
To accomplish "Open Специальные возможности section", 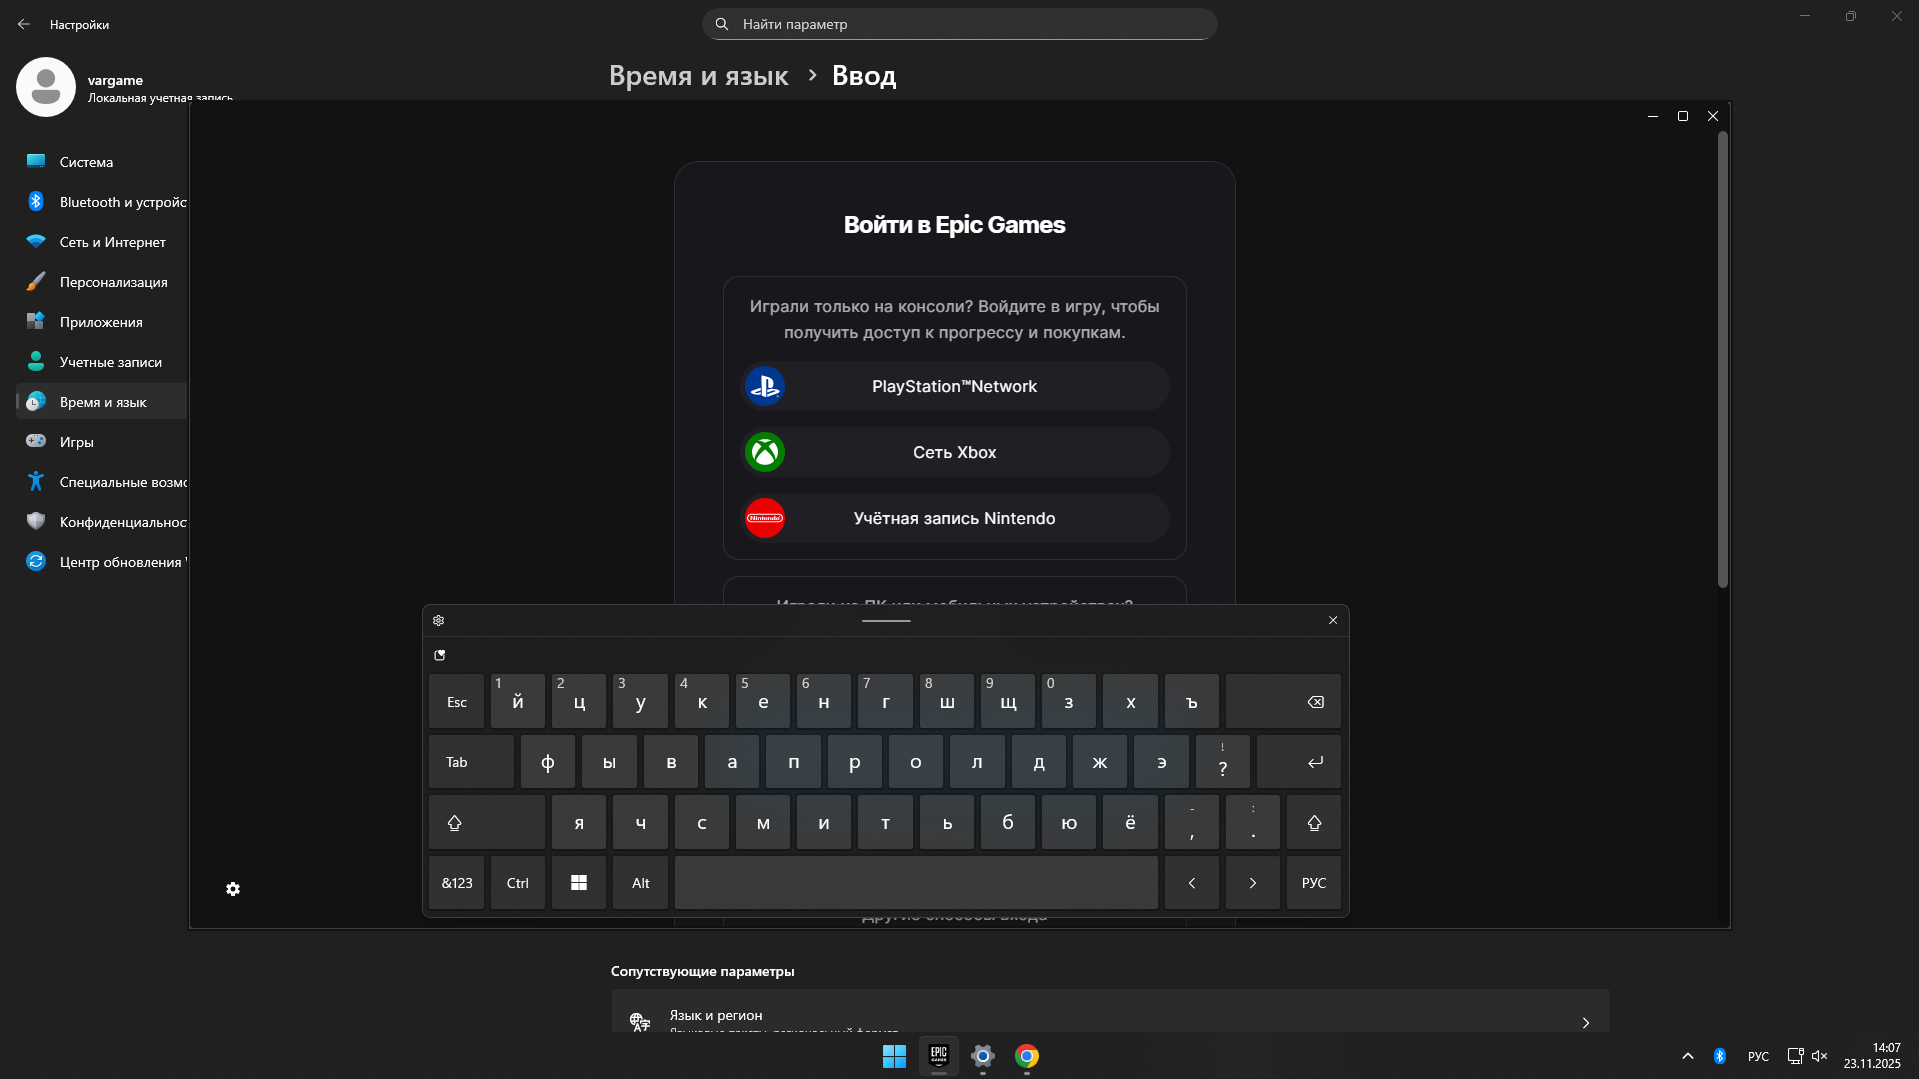I will (x=102, y=482).
